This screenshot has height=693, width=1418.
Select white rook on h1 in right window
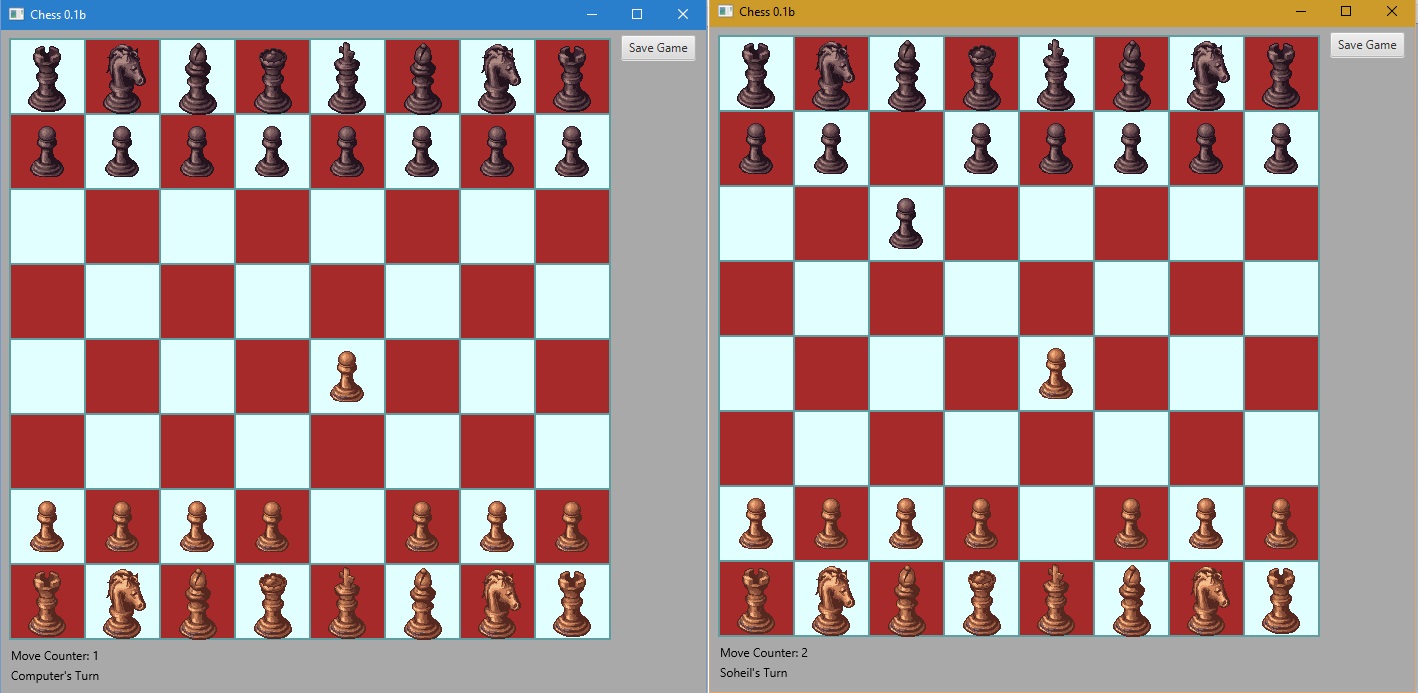1281,600
